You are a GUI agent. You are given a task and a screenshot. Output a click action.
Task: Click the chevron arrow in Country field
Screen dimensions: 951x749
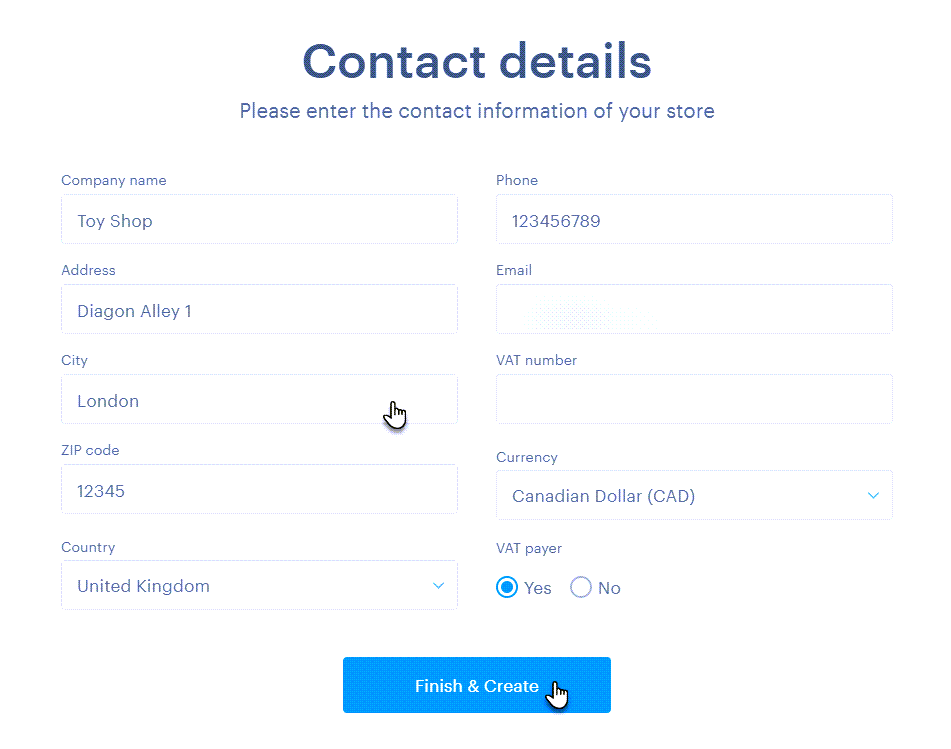pyautogui.click(x=438, y=586)
